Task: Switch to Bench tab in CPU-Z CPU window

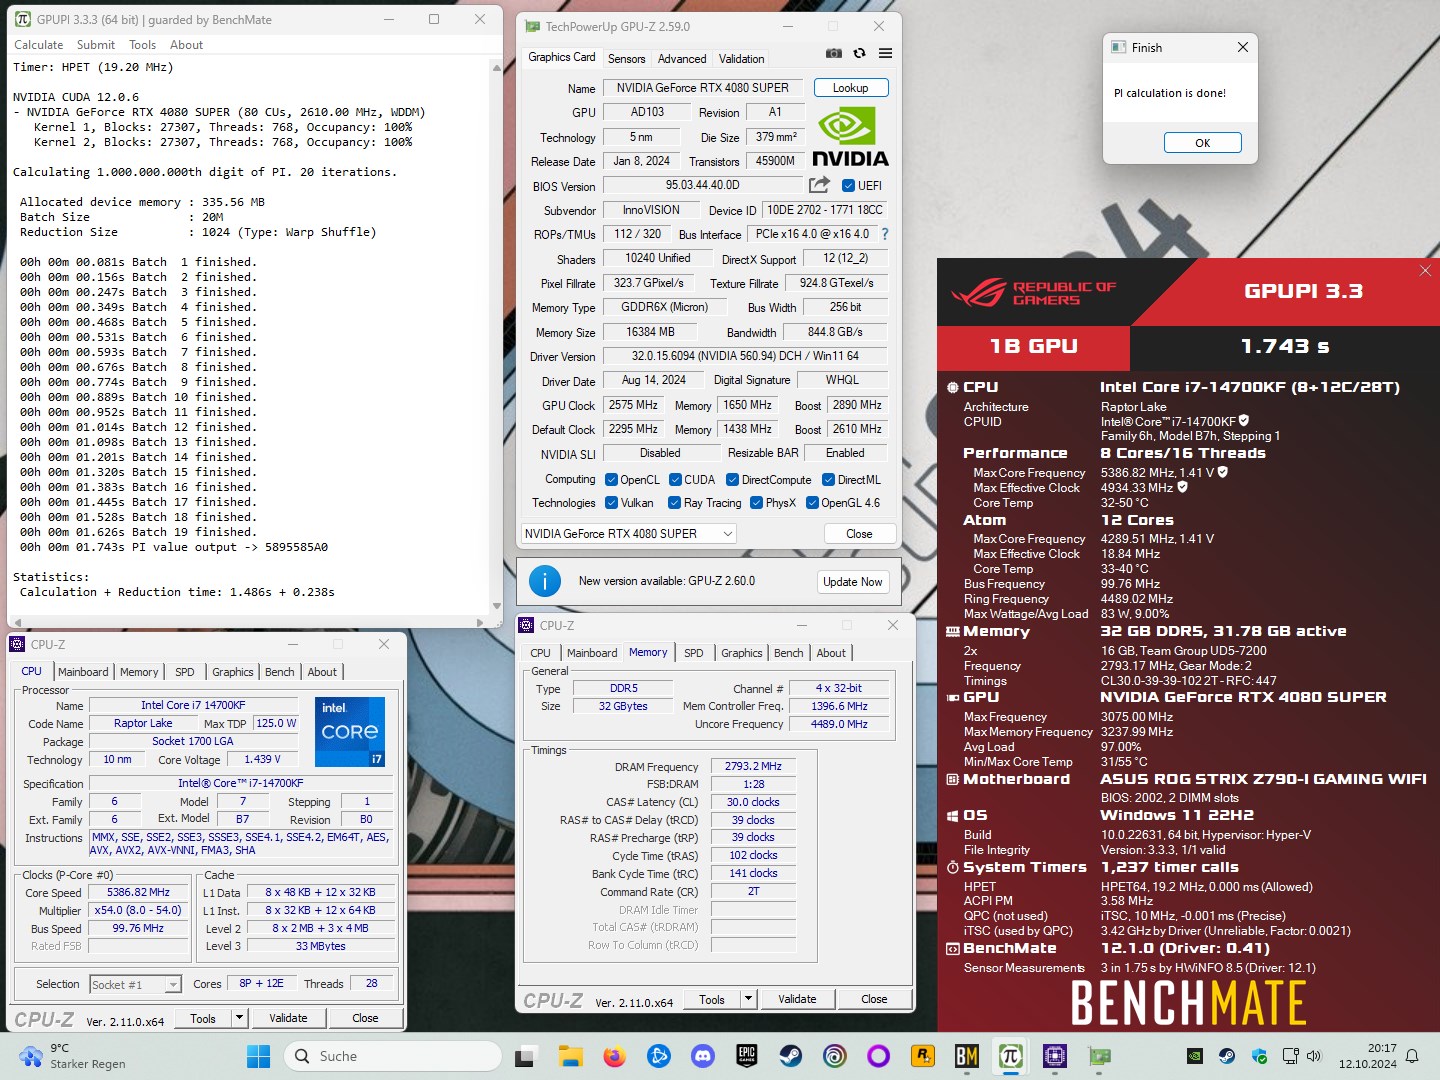Action: coord(280,672)
